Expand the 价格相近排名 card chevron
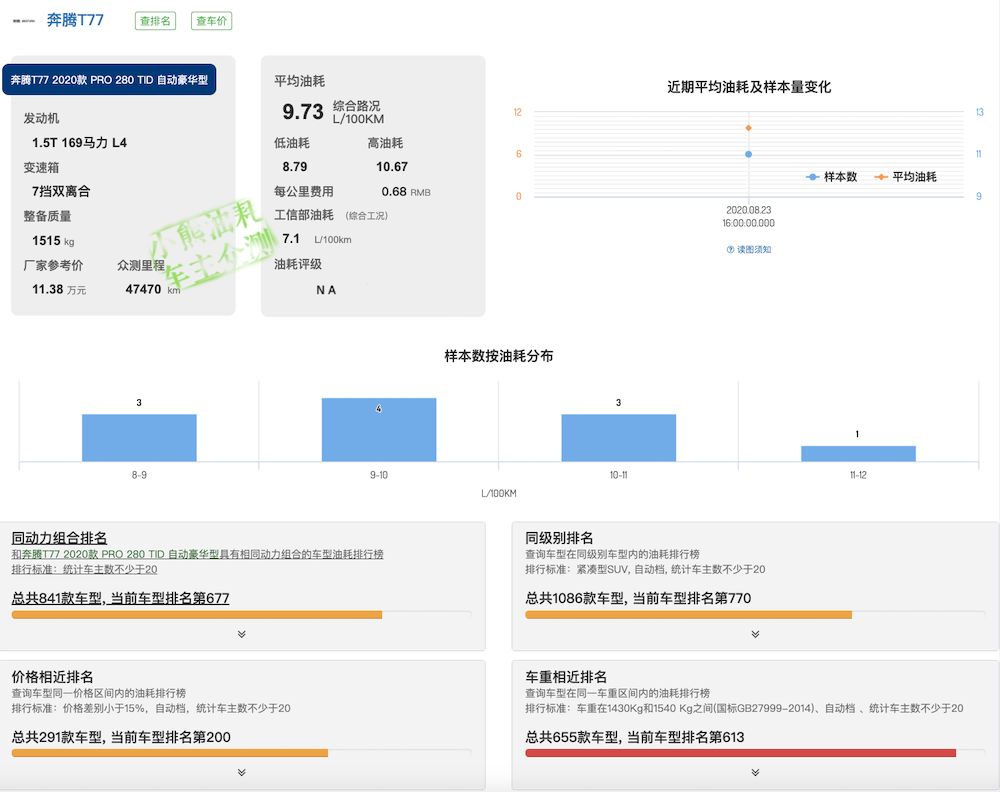1000x792 pixels. (242, 772)
